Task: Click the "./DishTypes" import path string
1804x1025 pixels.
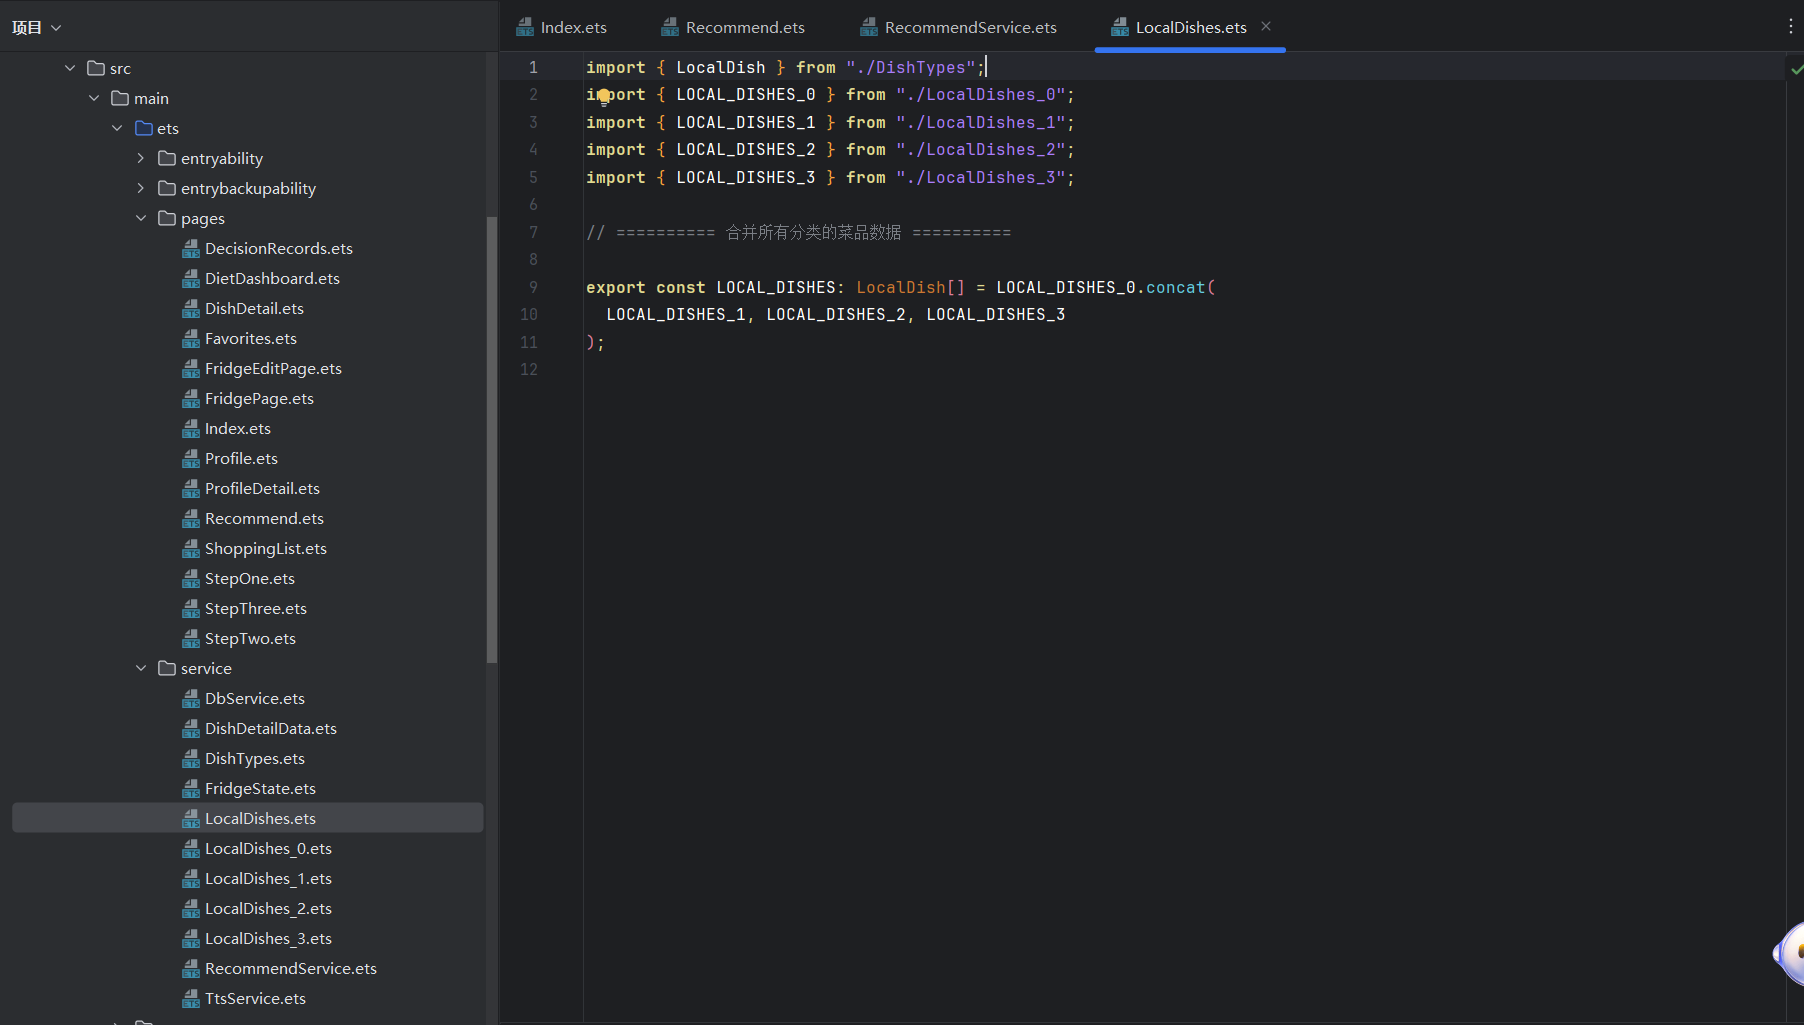Action: pyautogui.click(x=910, y=67)
